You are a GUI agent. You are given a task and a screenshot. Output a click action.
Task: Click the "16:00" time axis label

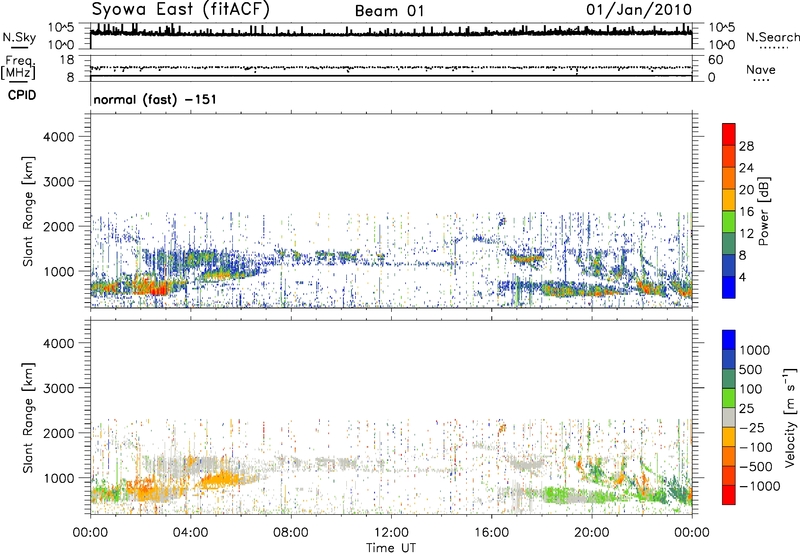tap(491, 533)
